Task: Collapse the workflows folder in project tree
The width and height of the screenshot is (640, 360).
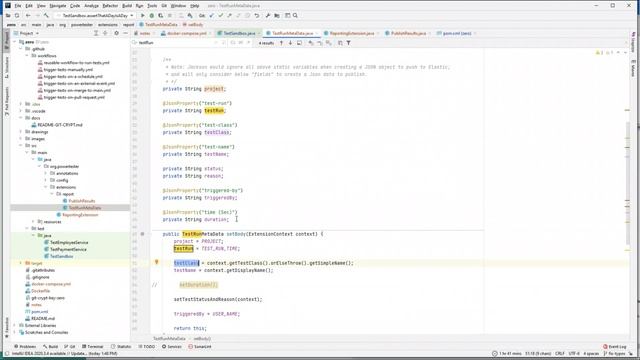Action: pos(27,56)
